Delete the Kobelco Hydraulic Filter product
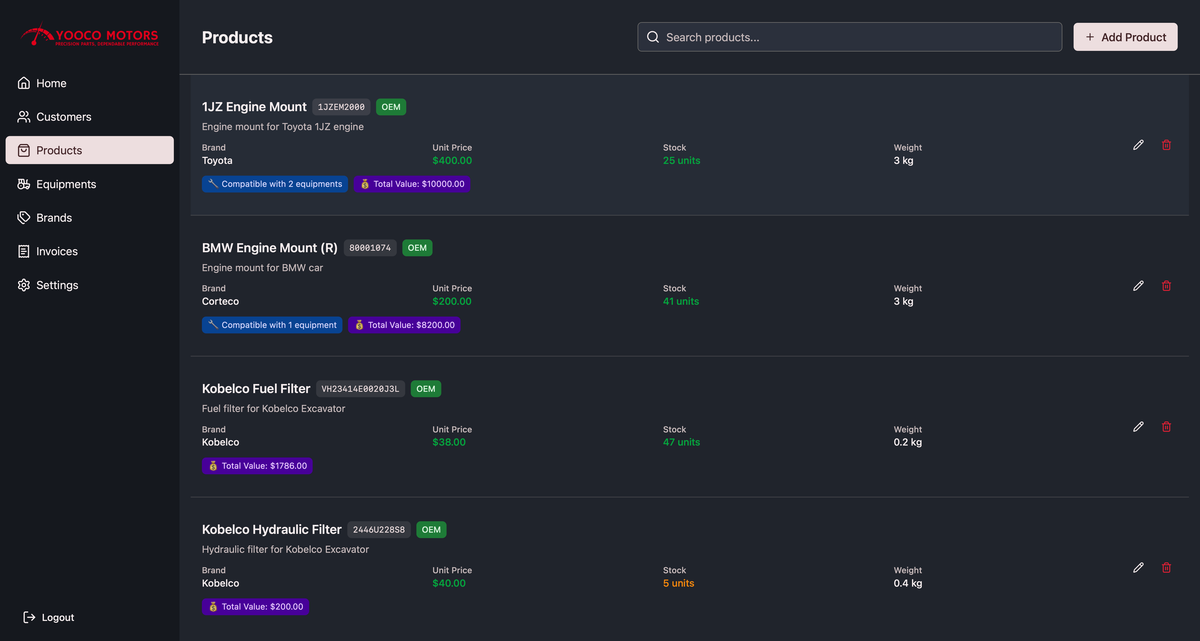The width and height of the screenshot is (1200, 641). [1166, 568]
